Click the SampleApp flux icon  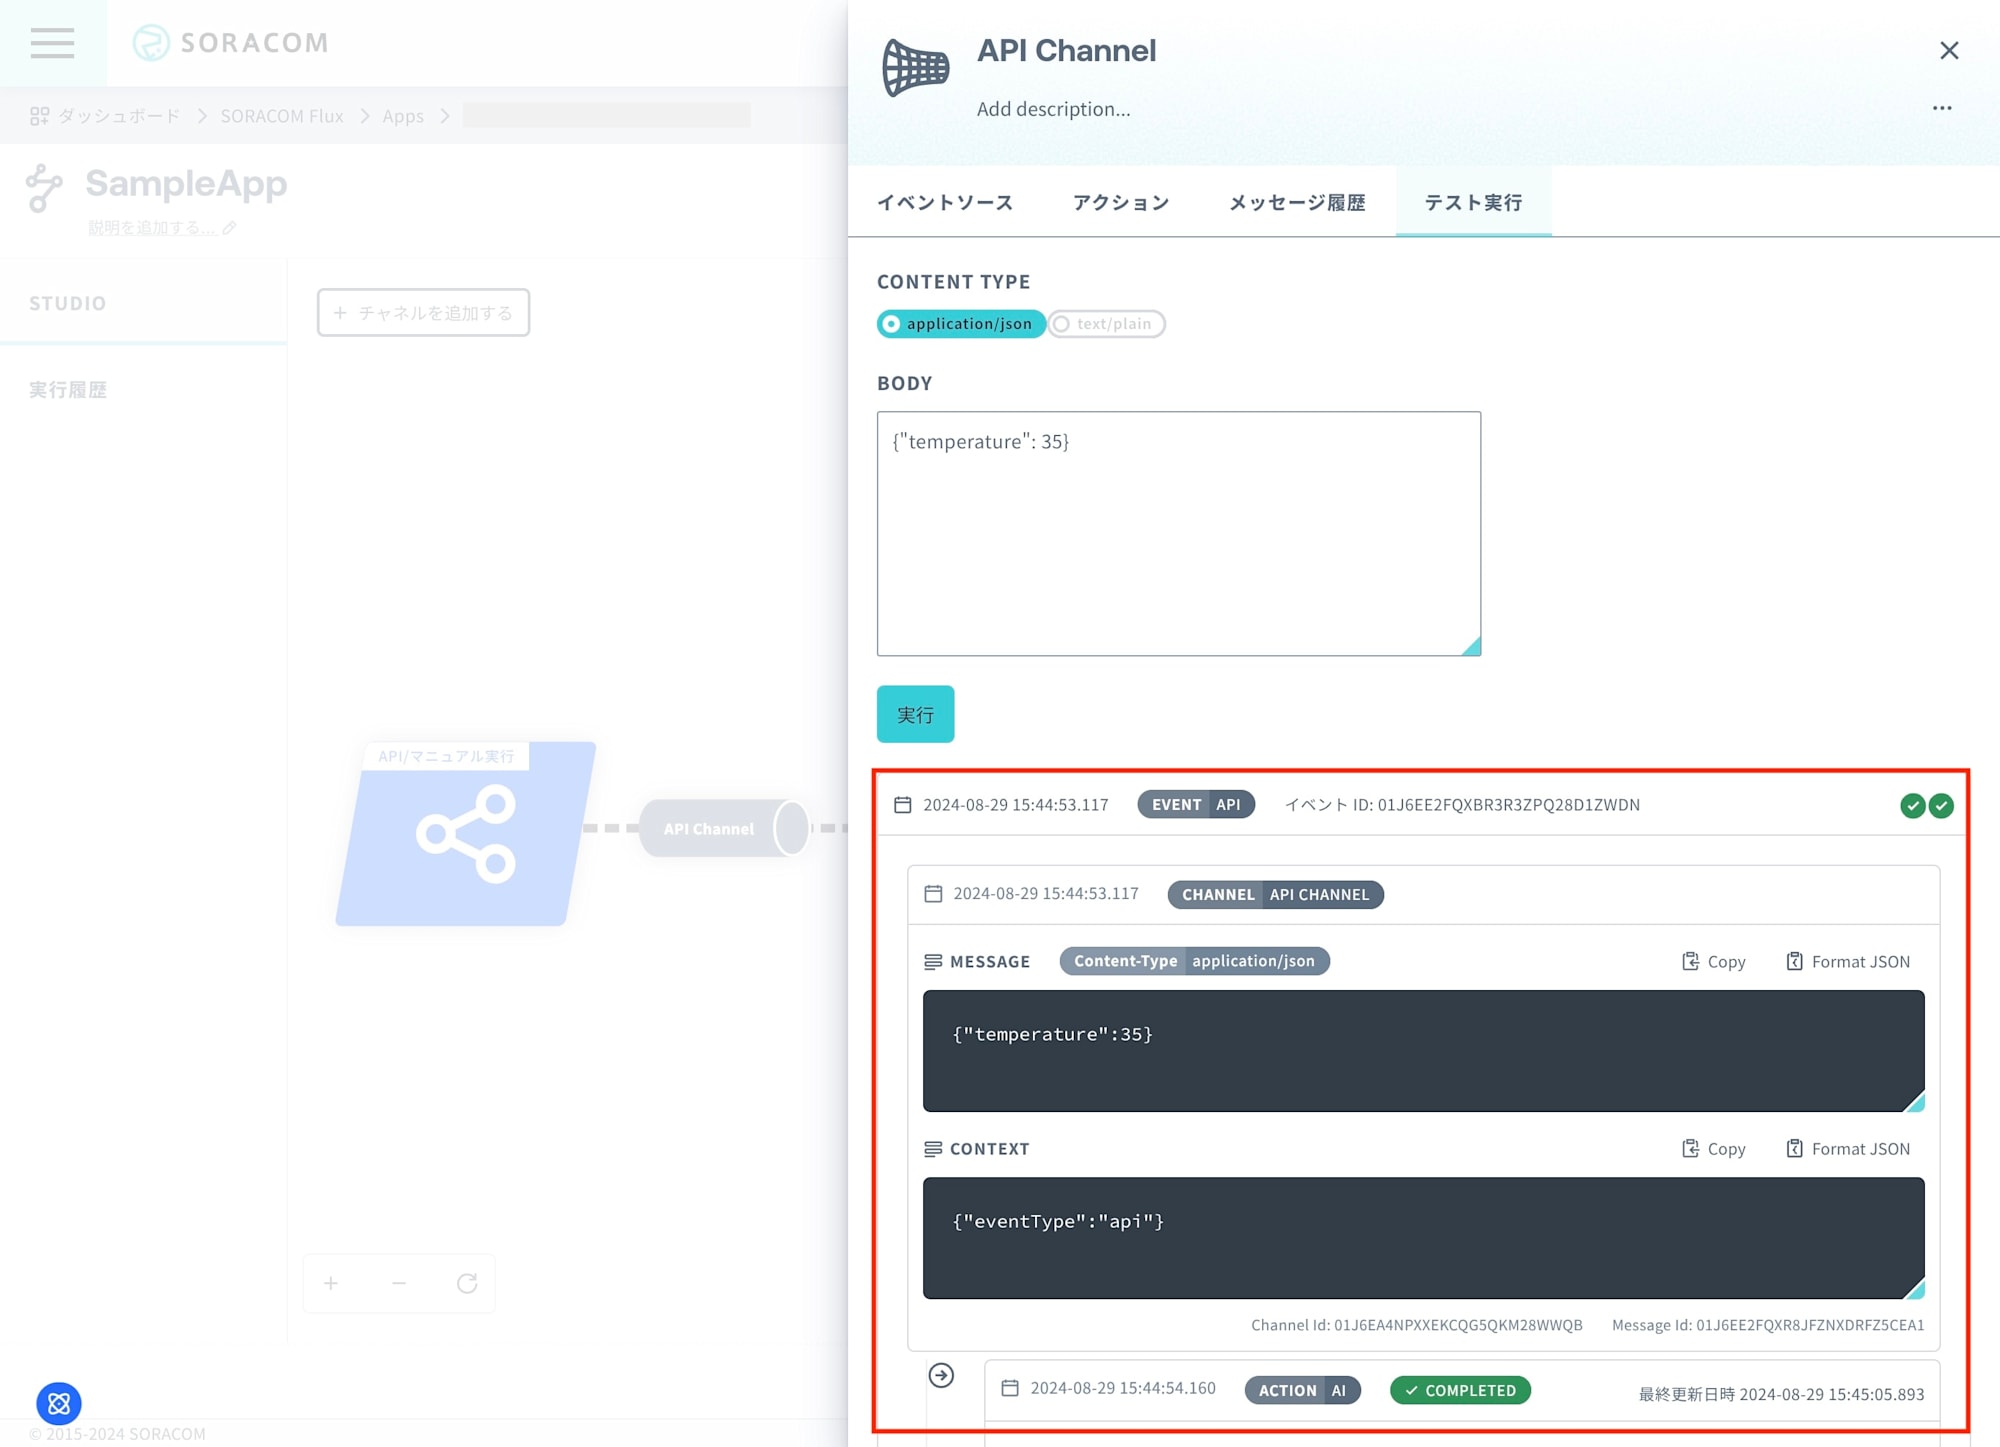click(44, 188)
